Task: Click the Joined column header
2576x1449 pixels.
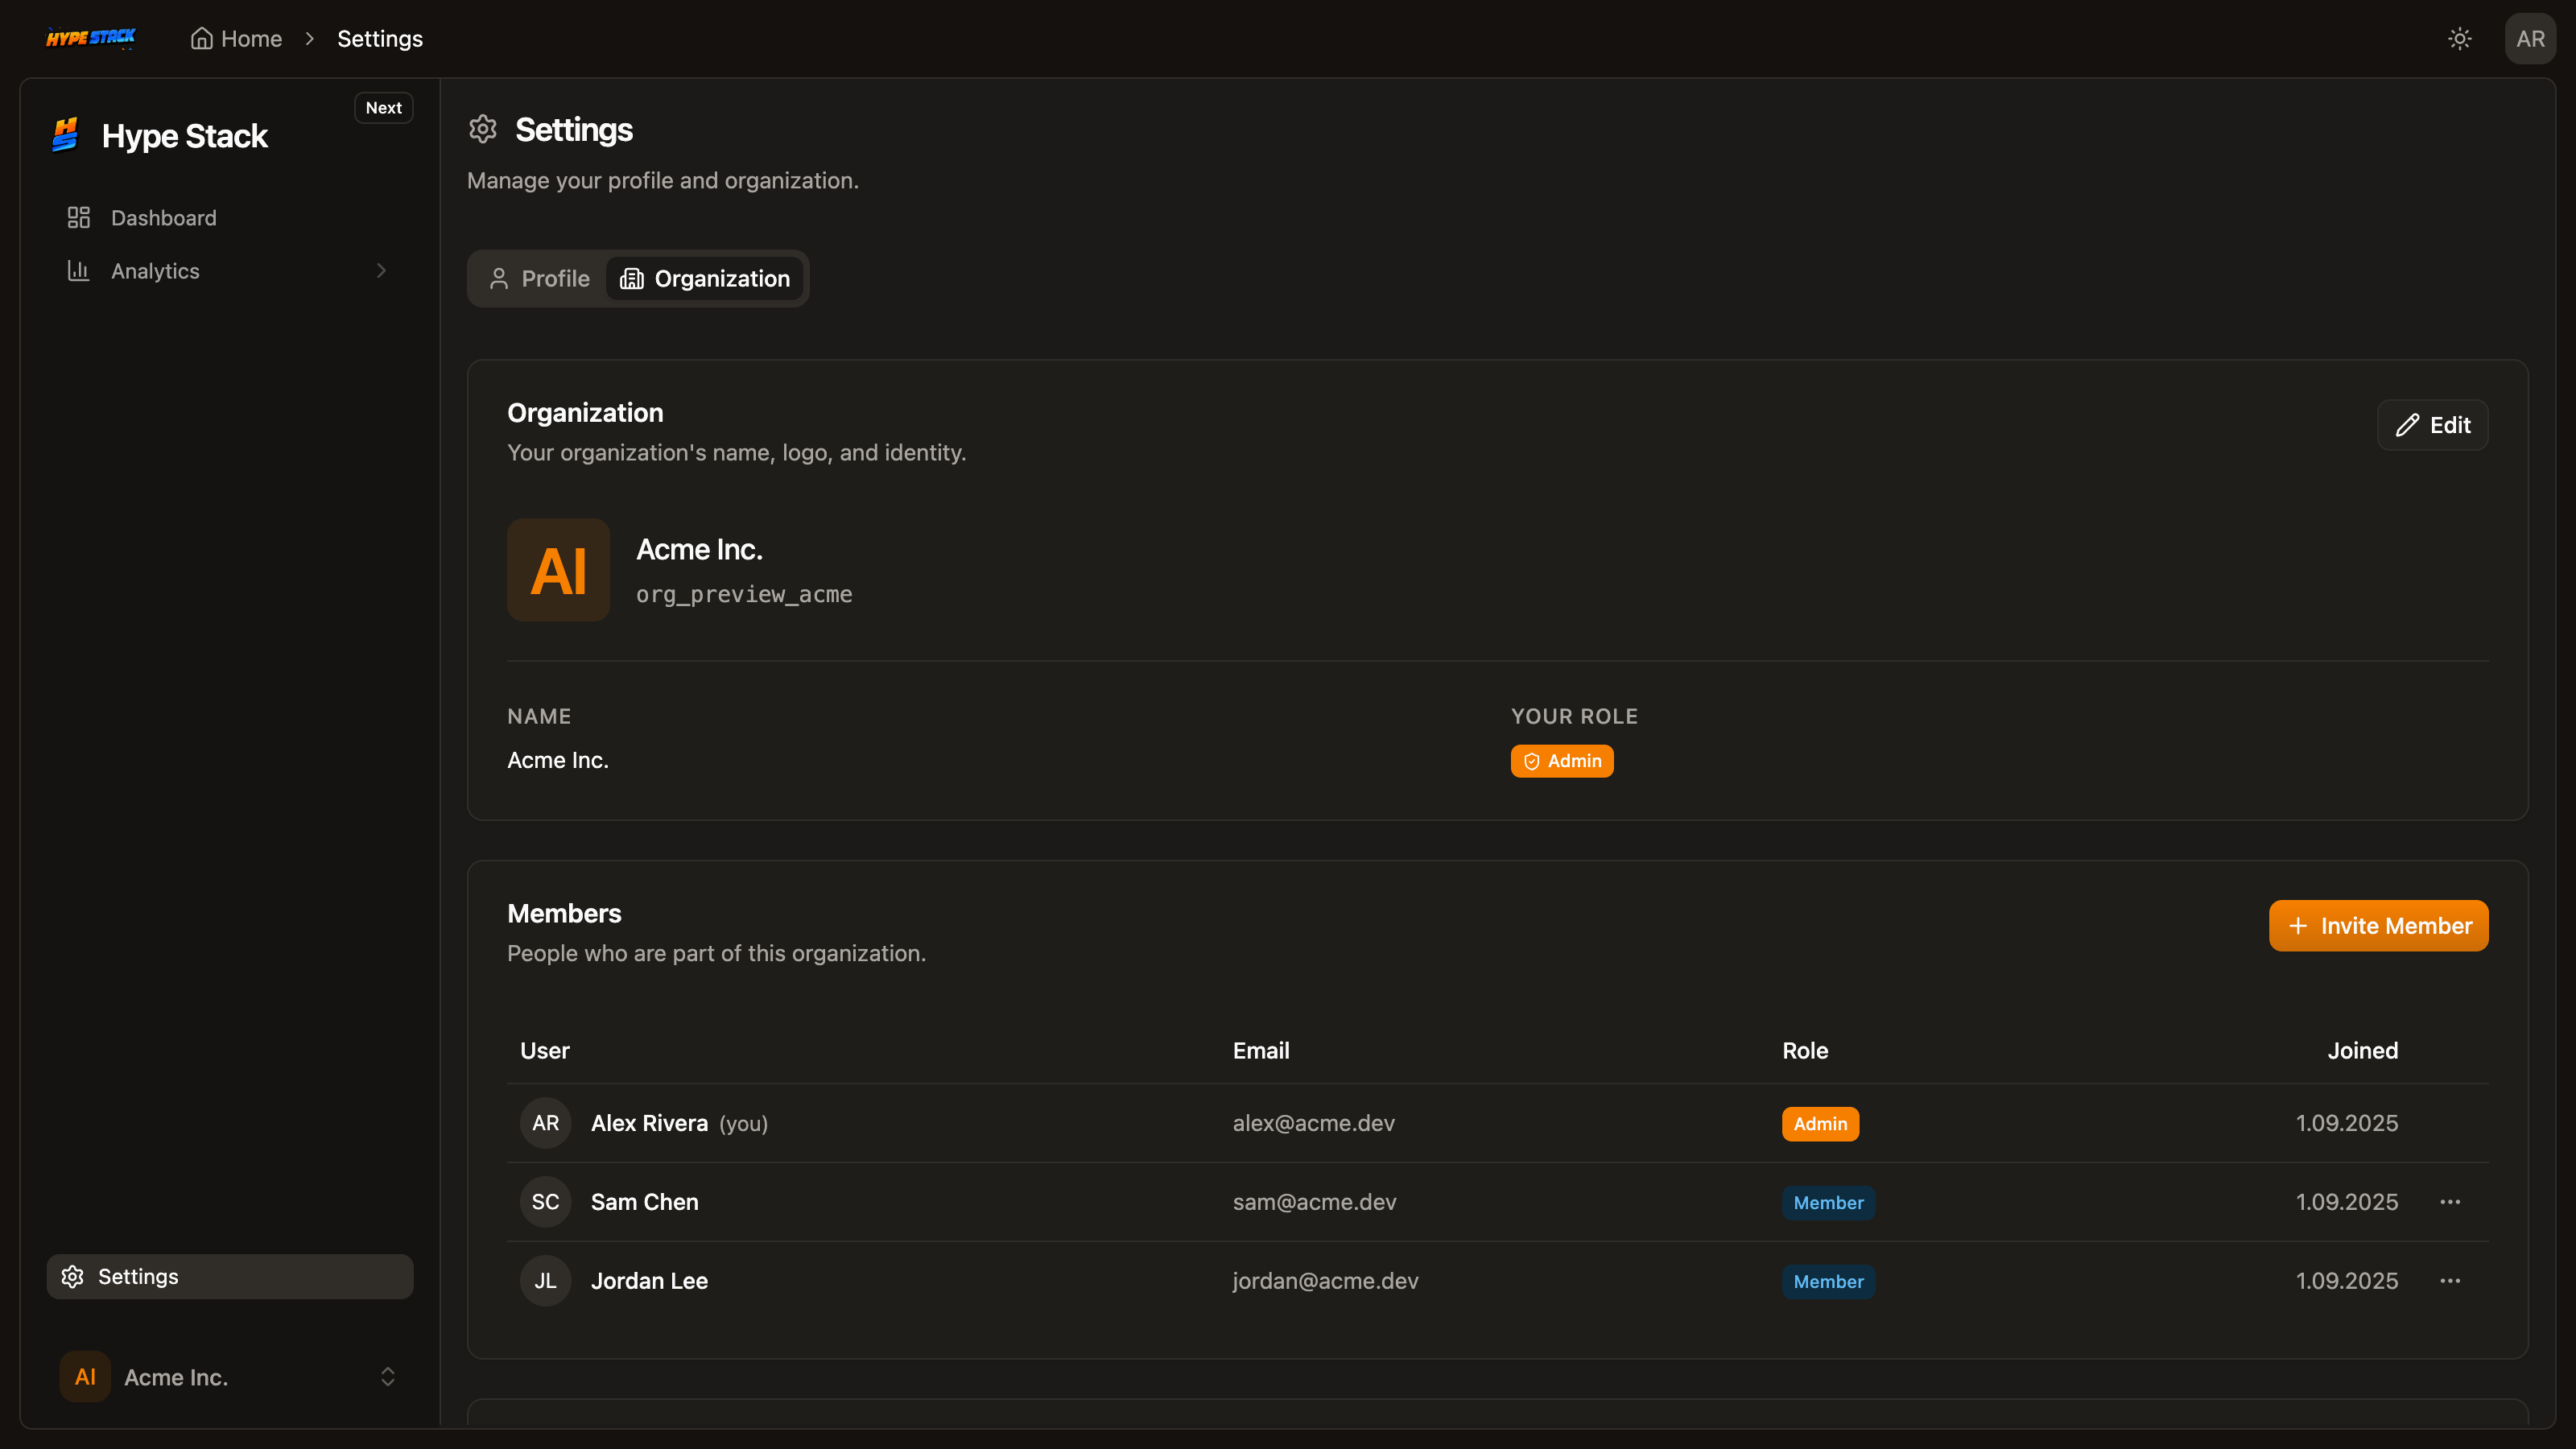Action: [2362, 1050]
